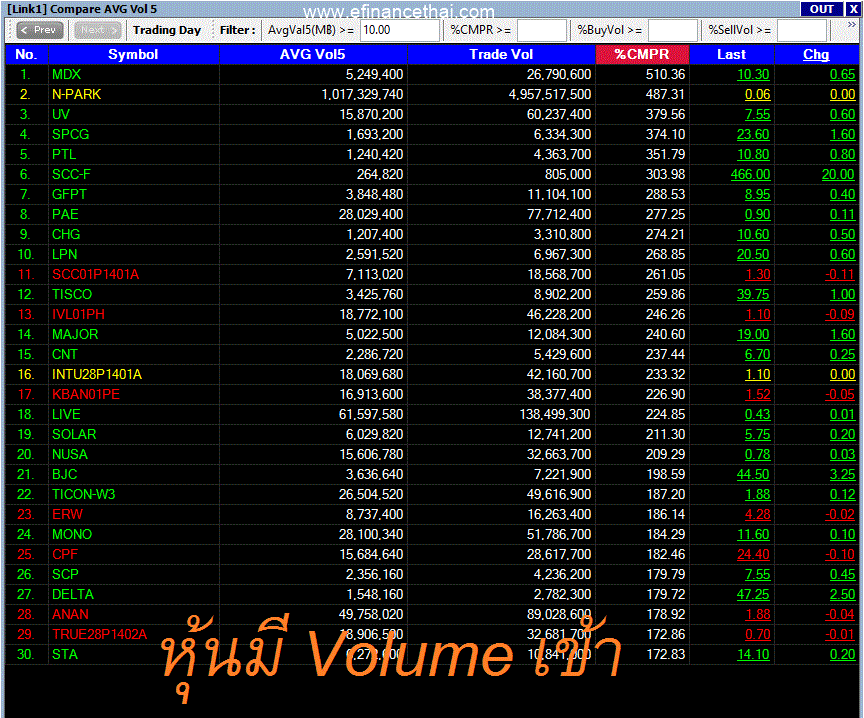Select the ANAN symbol
Viewport: 864px width, 718px height.
[x=71, y=614]
